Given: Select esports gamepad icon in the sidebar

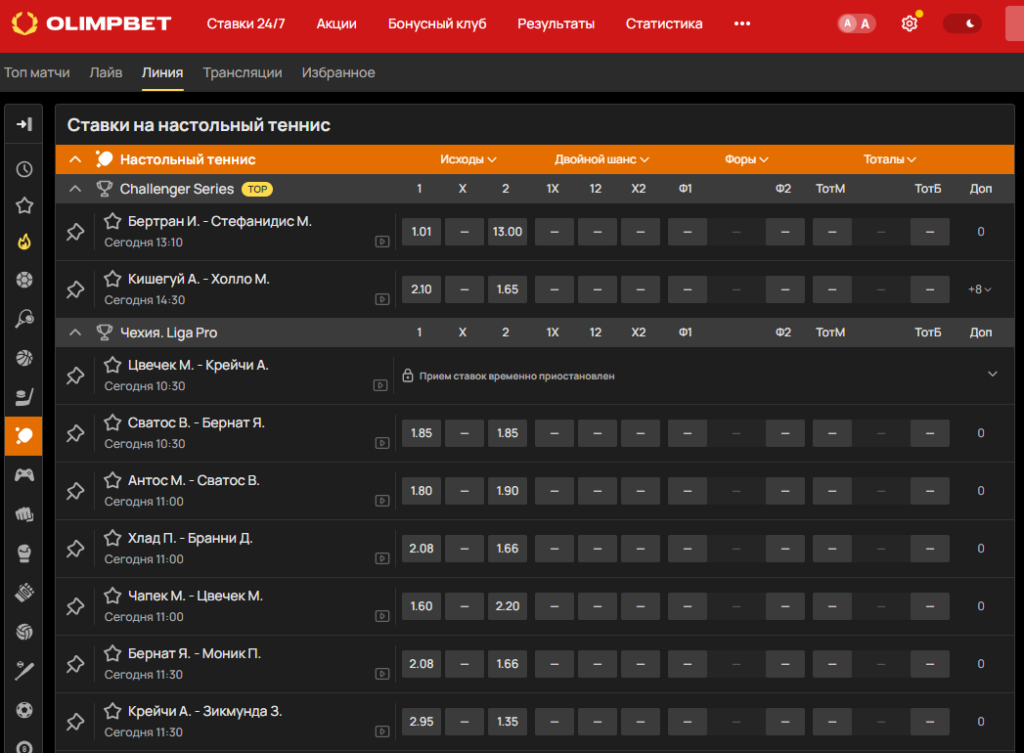Looking at the screenshot, I should [x=24, y=475].
